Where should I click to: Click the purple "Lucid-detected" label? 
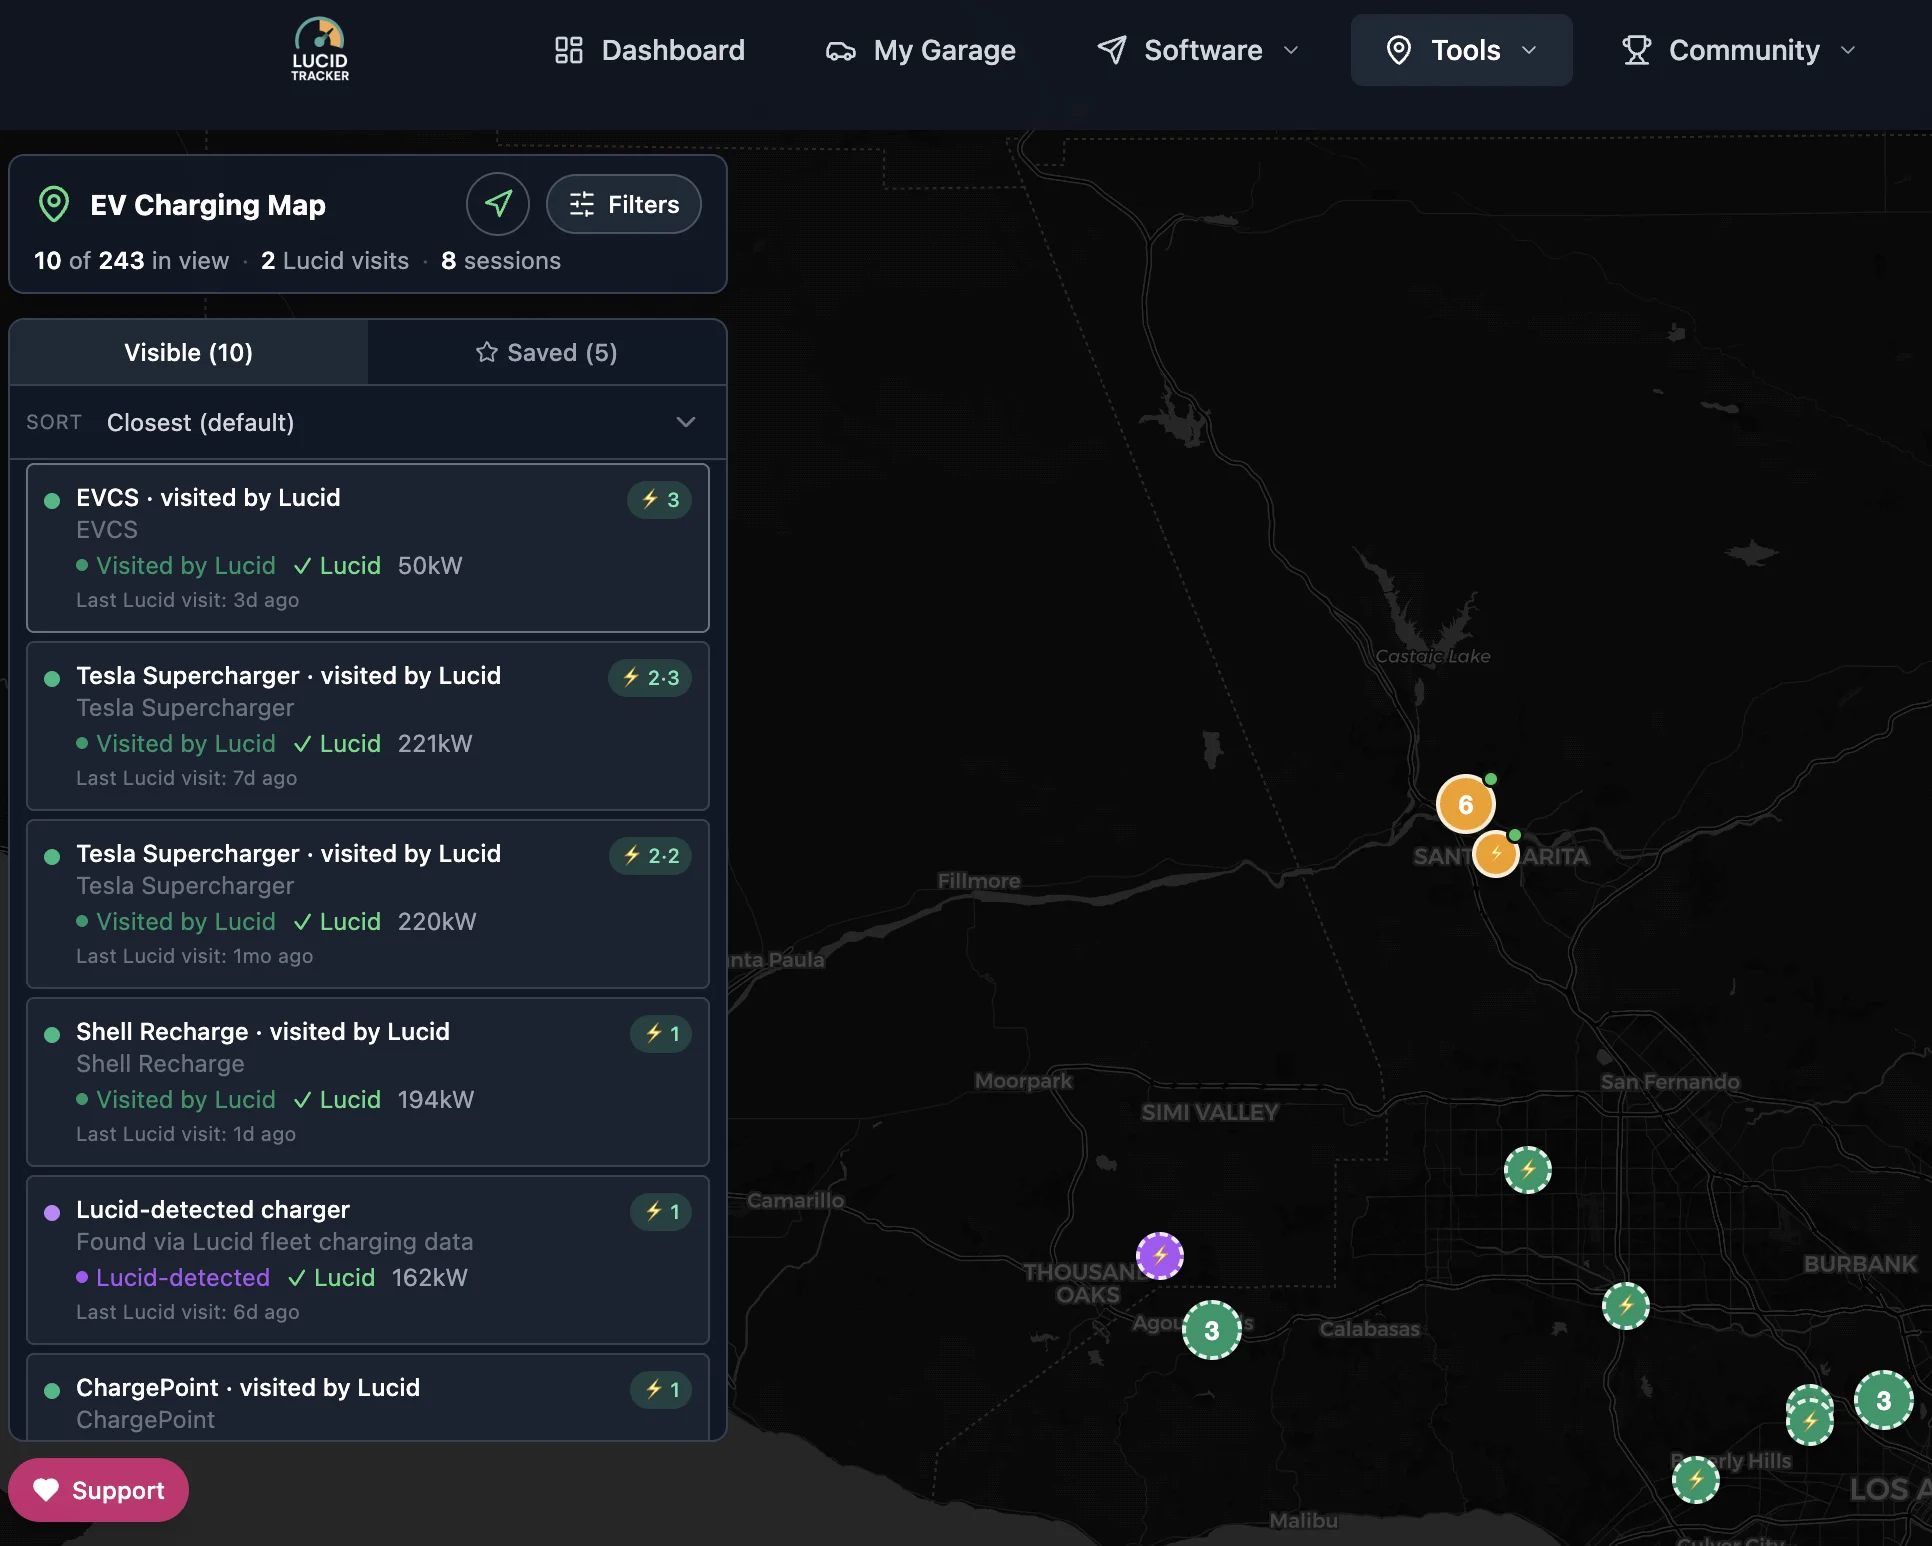183,1277
